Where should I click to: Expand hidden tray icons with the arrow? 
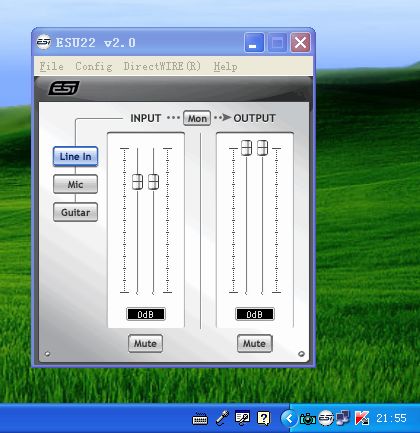tap(289, 418)
